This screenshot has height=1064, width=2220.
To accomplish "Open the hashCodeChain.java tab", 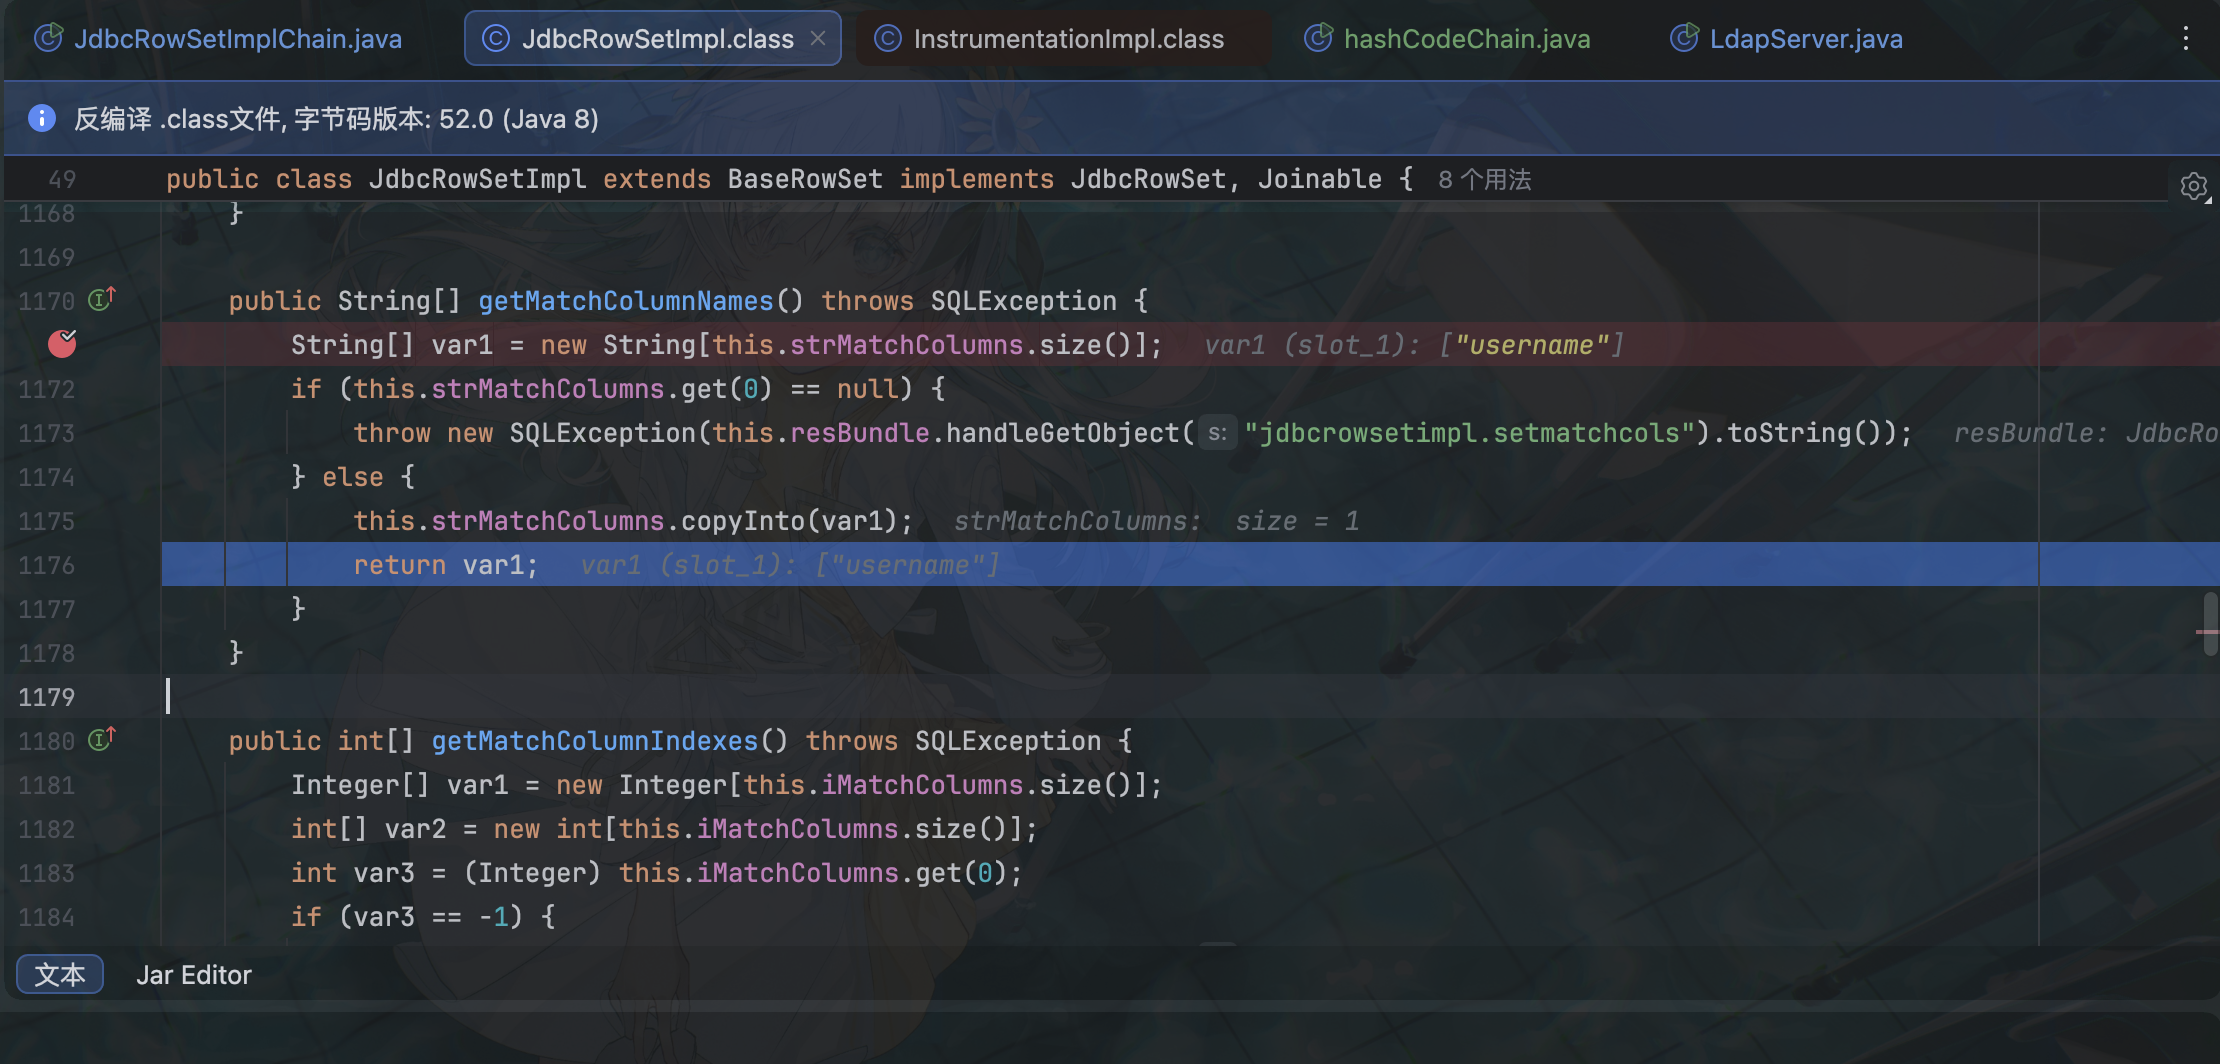I will point(1466,39).
